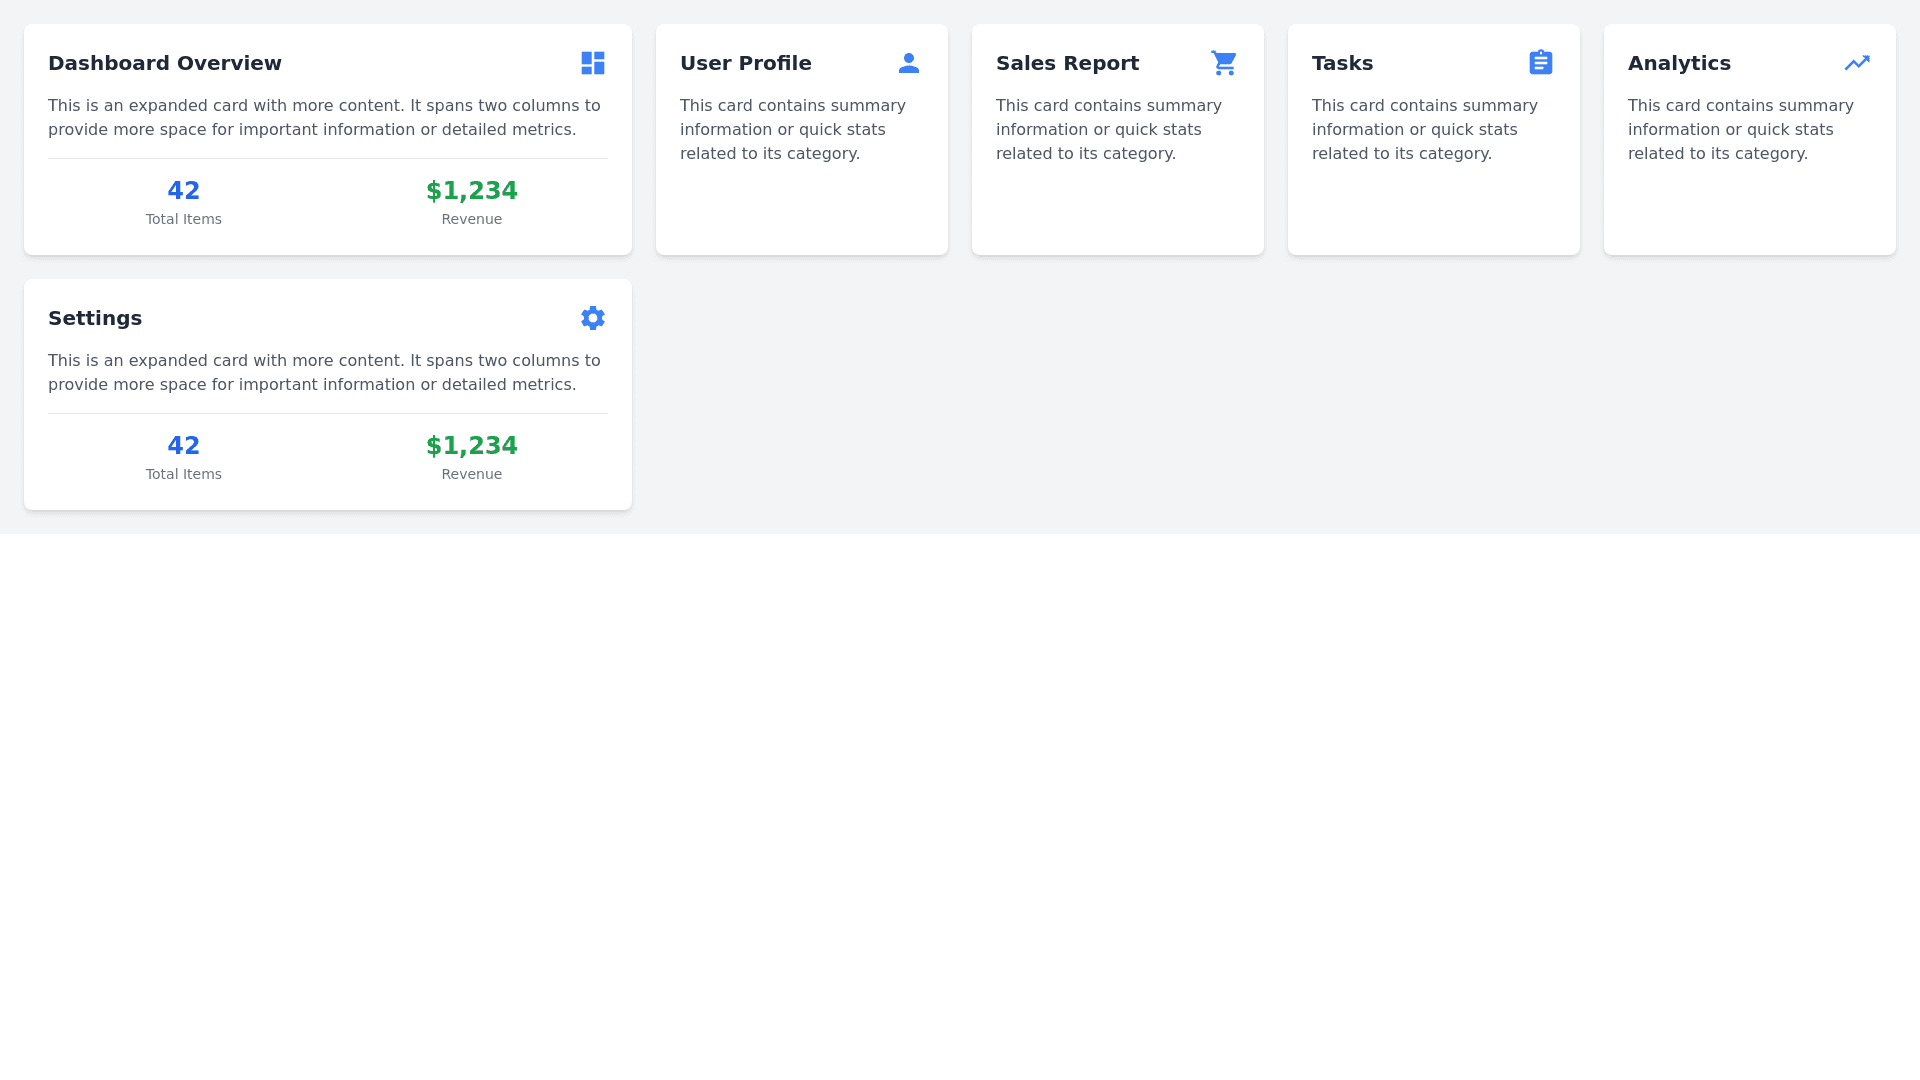Click the Total Items label under Settings

point(184,474)
